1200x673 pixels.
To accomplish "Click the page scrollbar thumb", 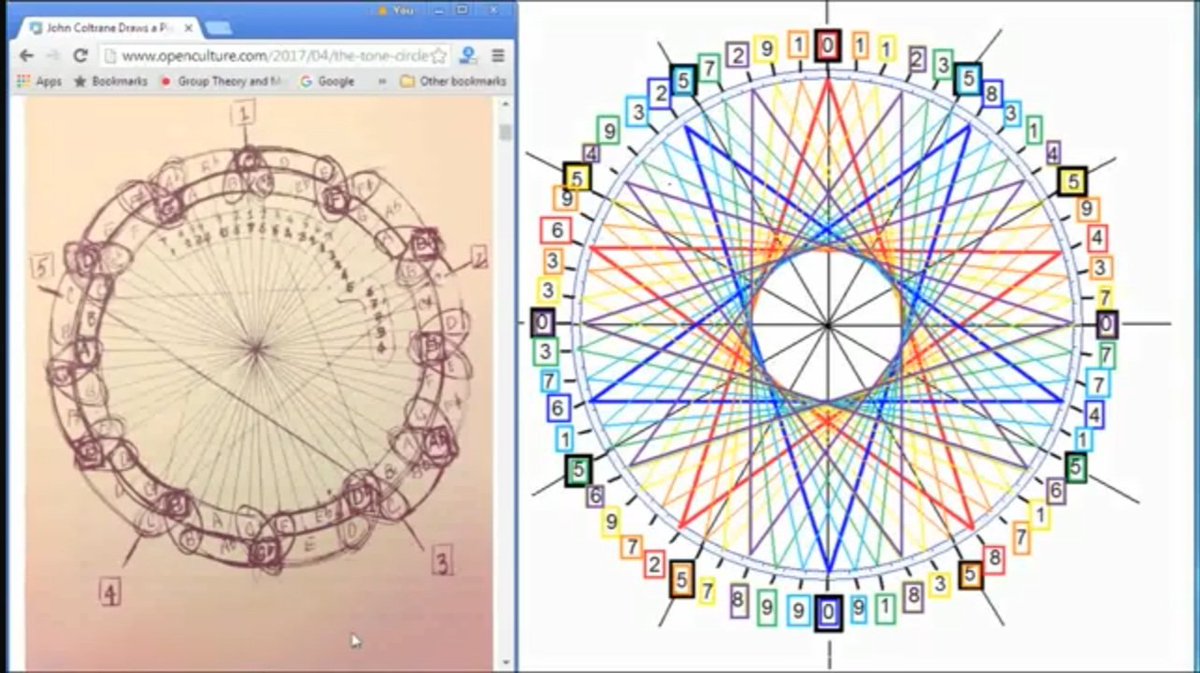I will [505, 131].
